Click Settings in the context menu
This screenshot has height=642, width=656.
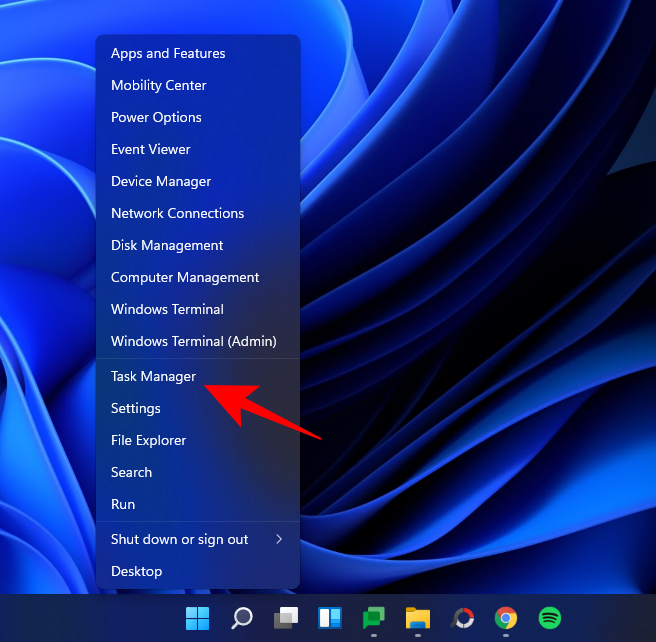tap(136, 408)
